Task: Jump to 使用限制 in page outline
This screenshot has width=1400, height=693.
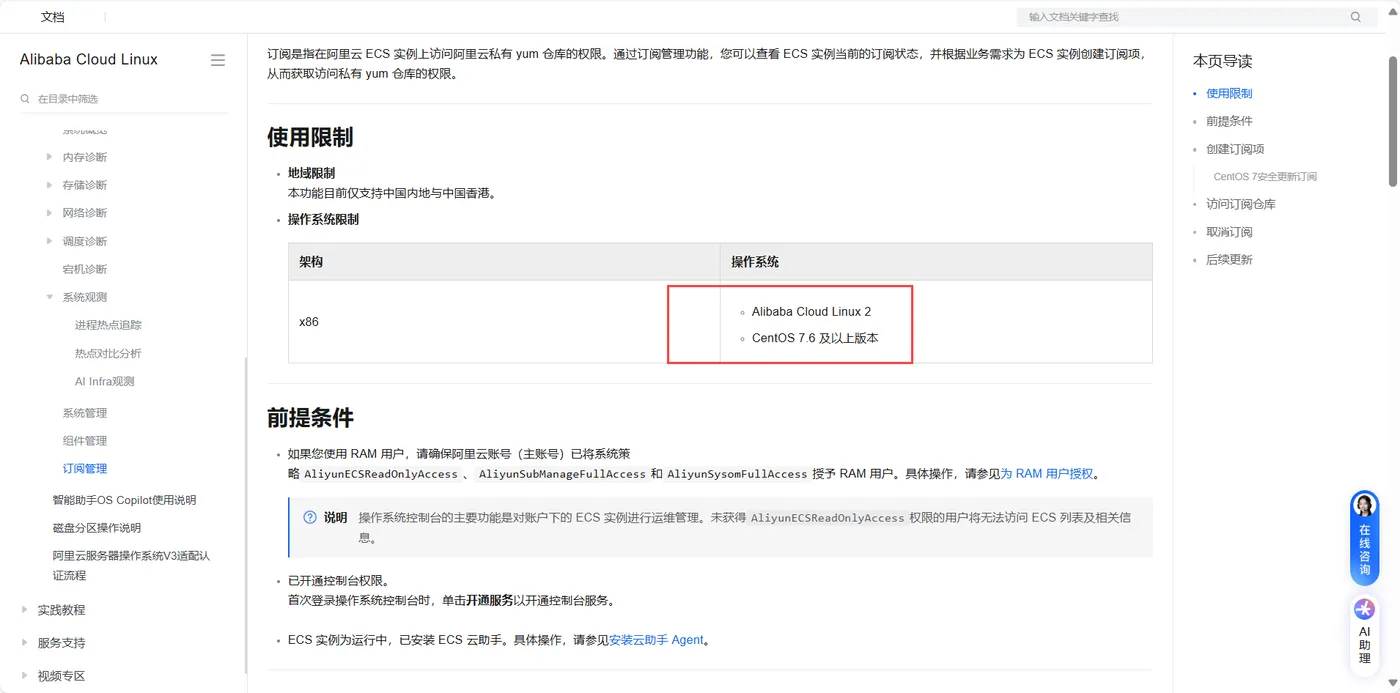Action: pos(1229,93)
